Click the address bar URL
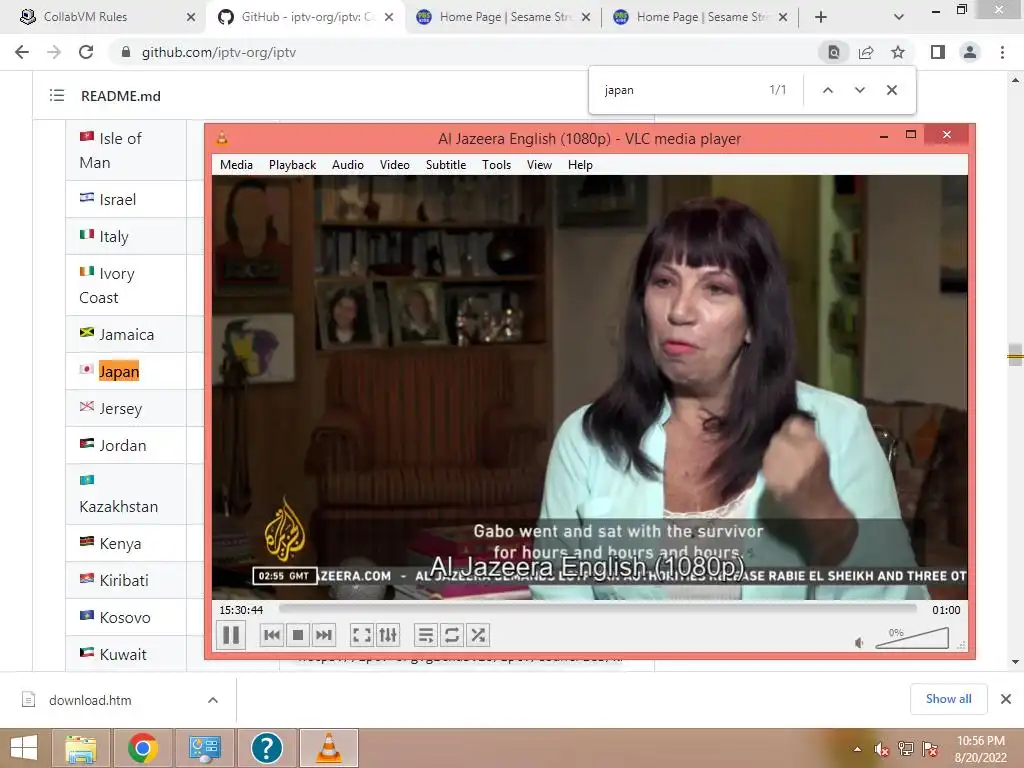Image resolution: width=1024 pixels, height=768 pixels. coord(219,52)
